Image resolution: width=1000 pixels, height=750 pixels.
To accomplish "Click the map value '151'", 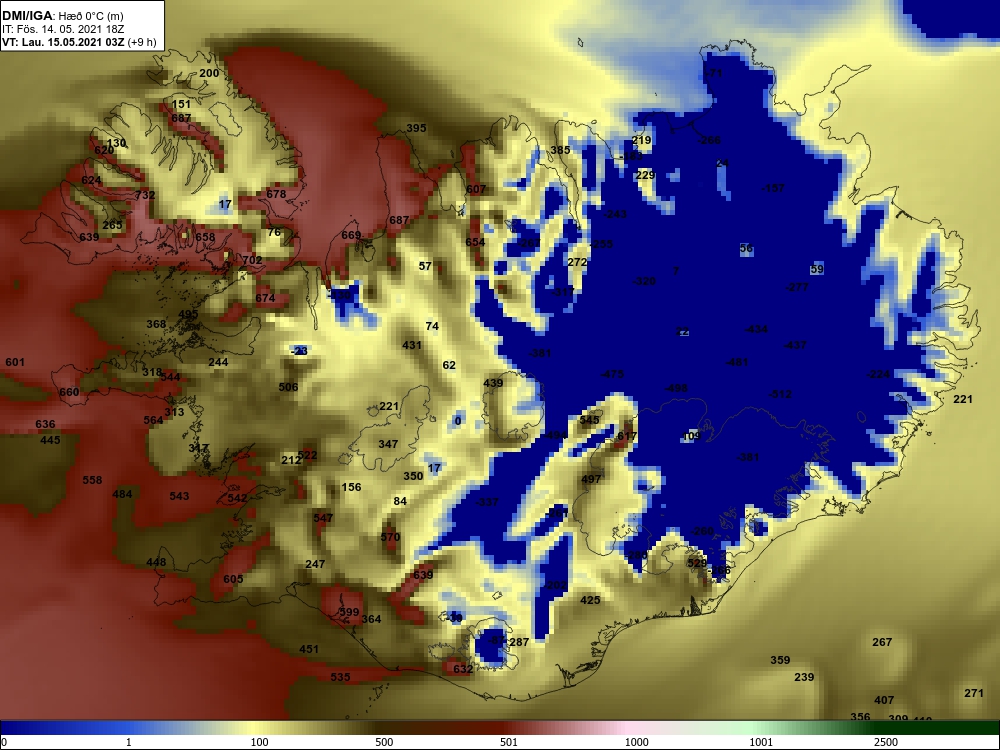I will point(181,105).
